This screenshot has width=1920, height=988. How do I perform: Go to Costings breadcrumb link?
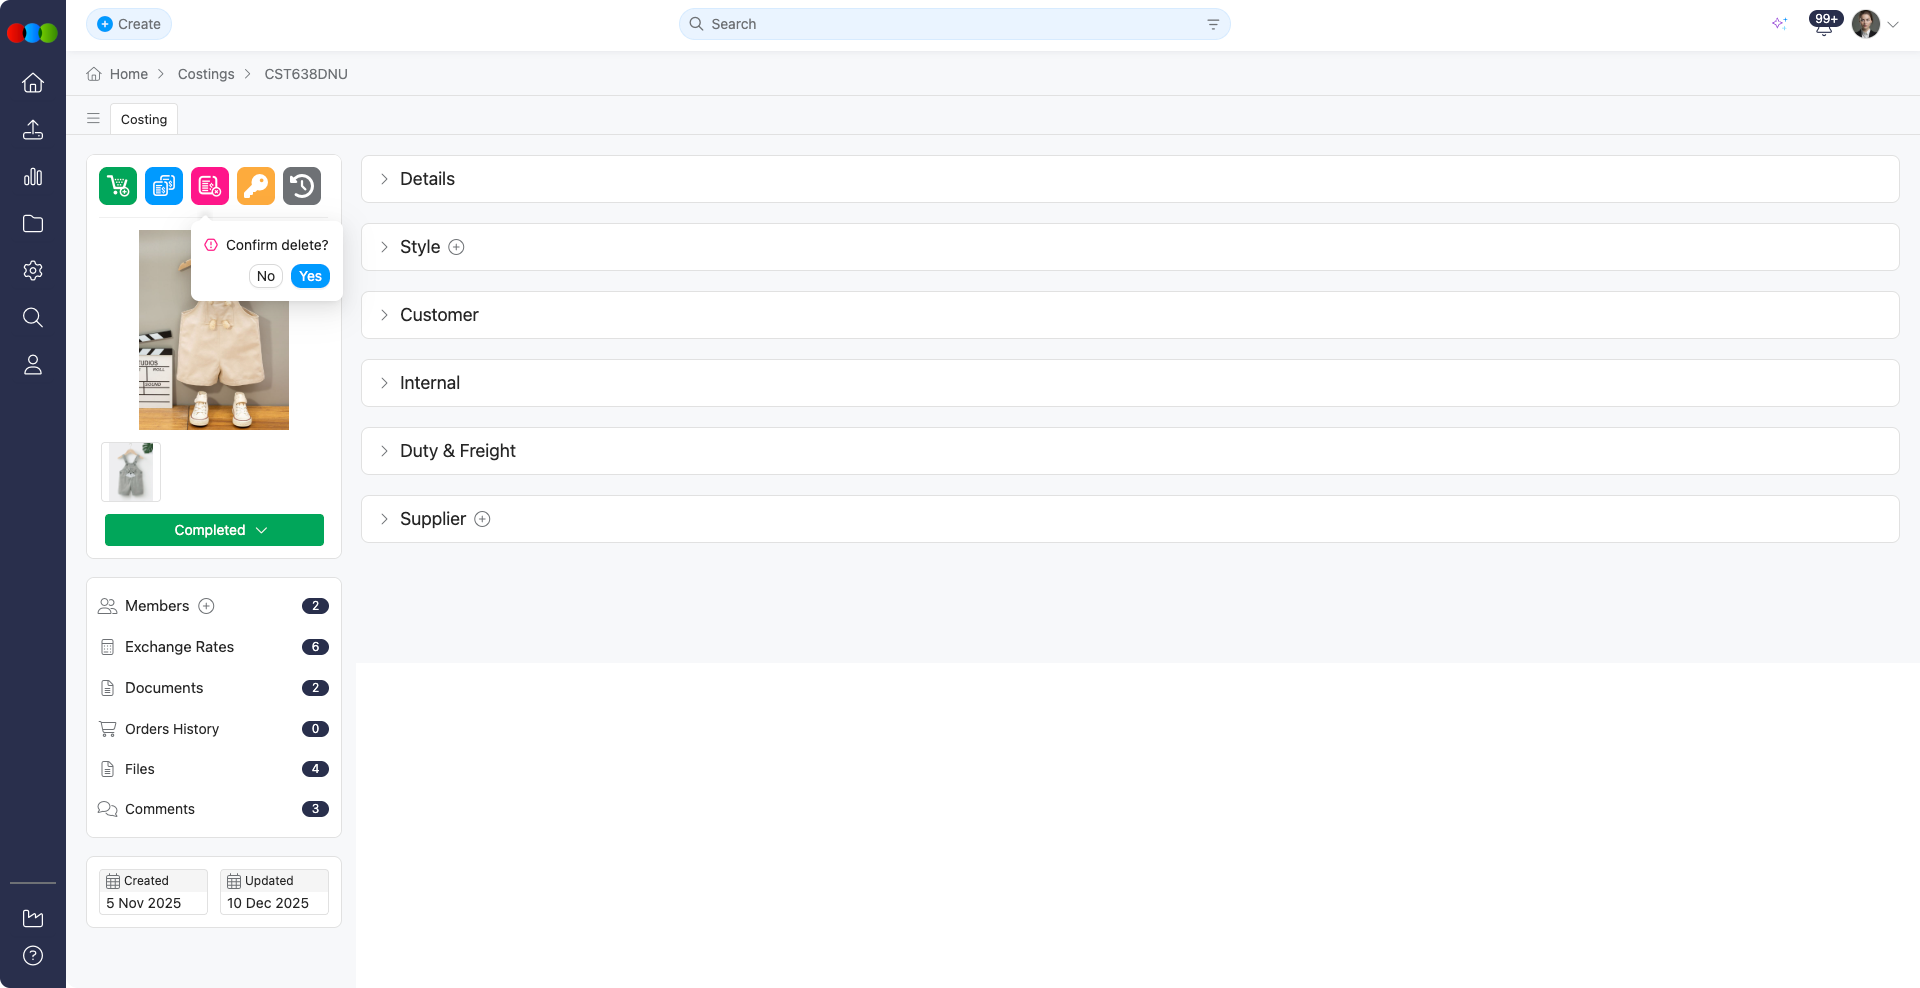click(x=206, y=74)
